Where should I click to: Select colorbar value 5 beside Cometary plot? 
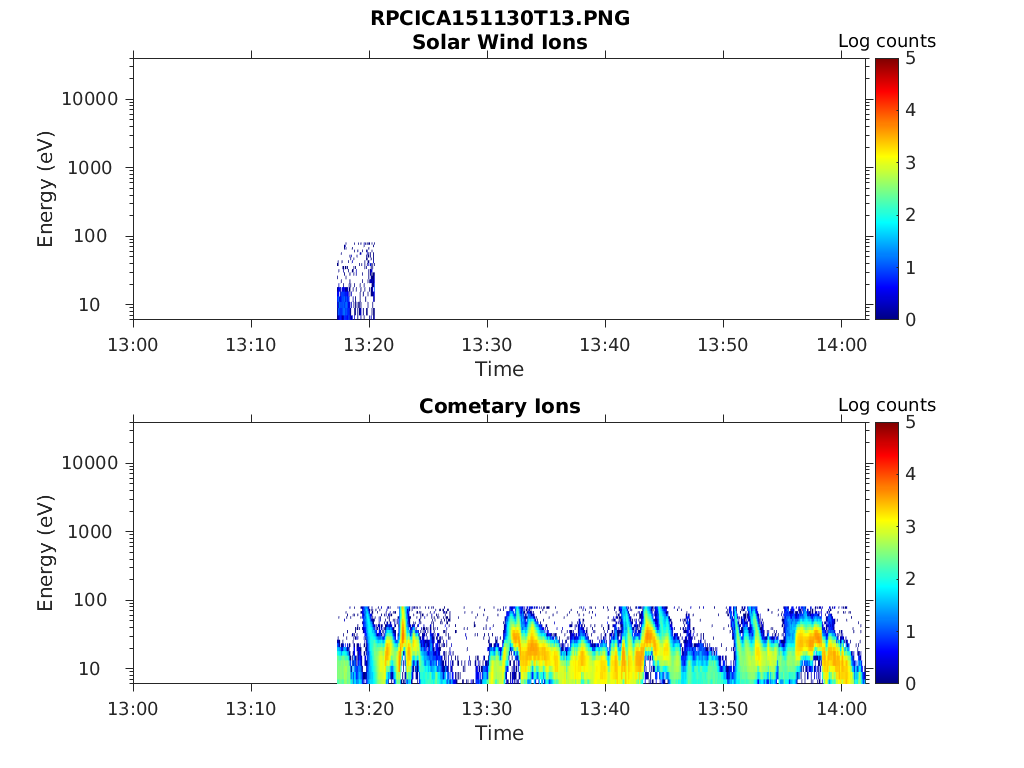(x=910, y=423)
